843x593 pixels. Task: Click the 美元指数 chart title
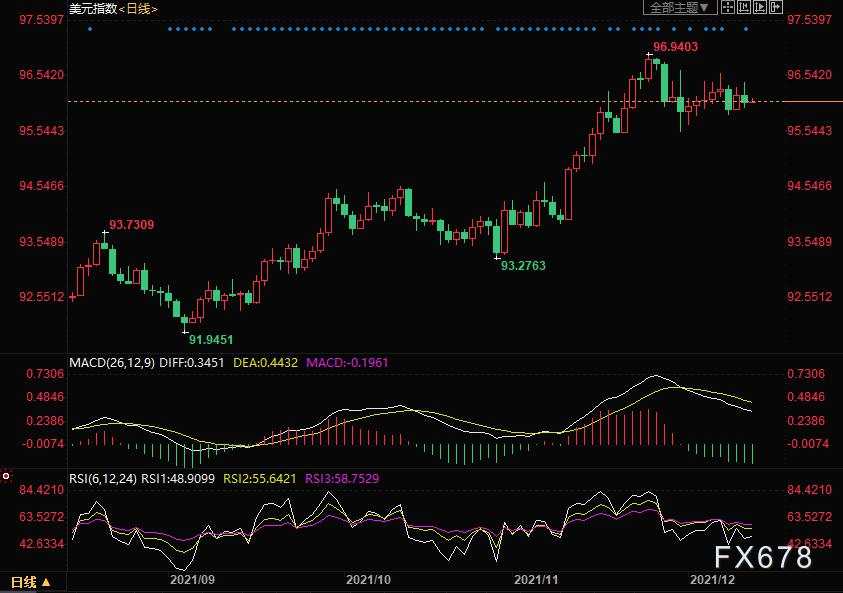click(93, 9)
